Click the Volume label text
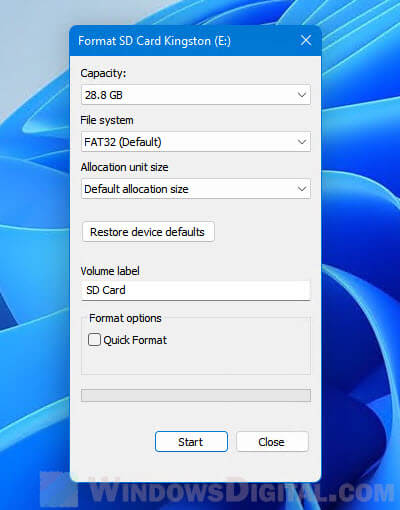 [x=110, y=271]
